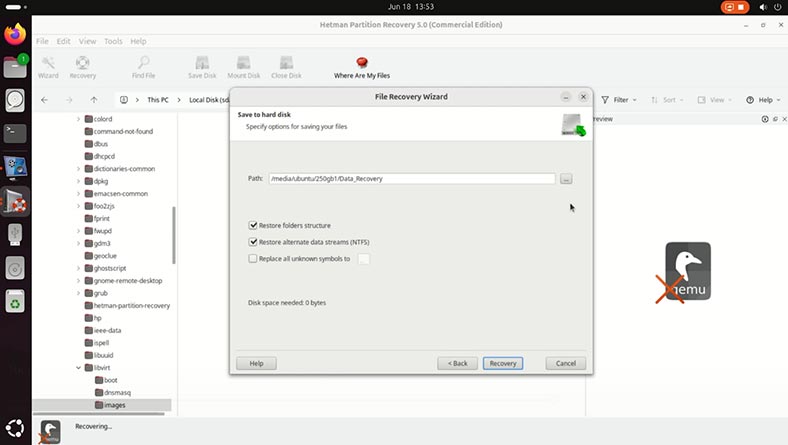This screenshot has height=445, width=788.
Task: Launch Terminal from the dock
Action: pos(15,133)
